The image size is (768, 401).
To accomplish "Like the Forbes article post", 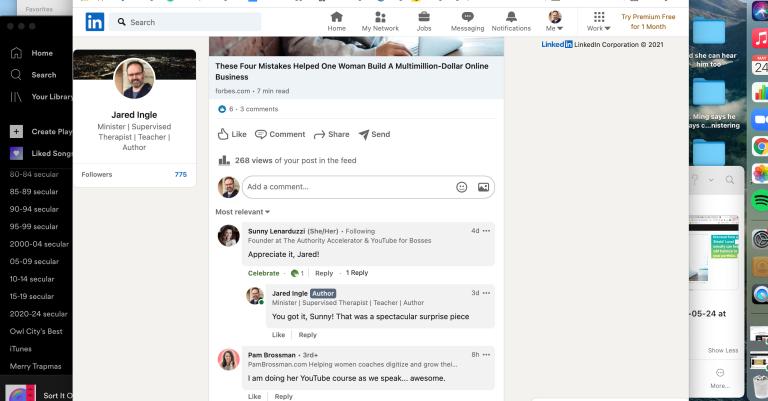I will click(x=232, y=134).
